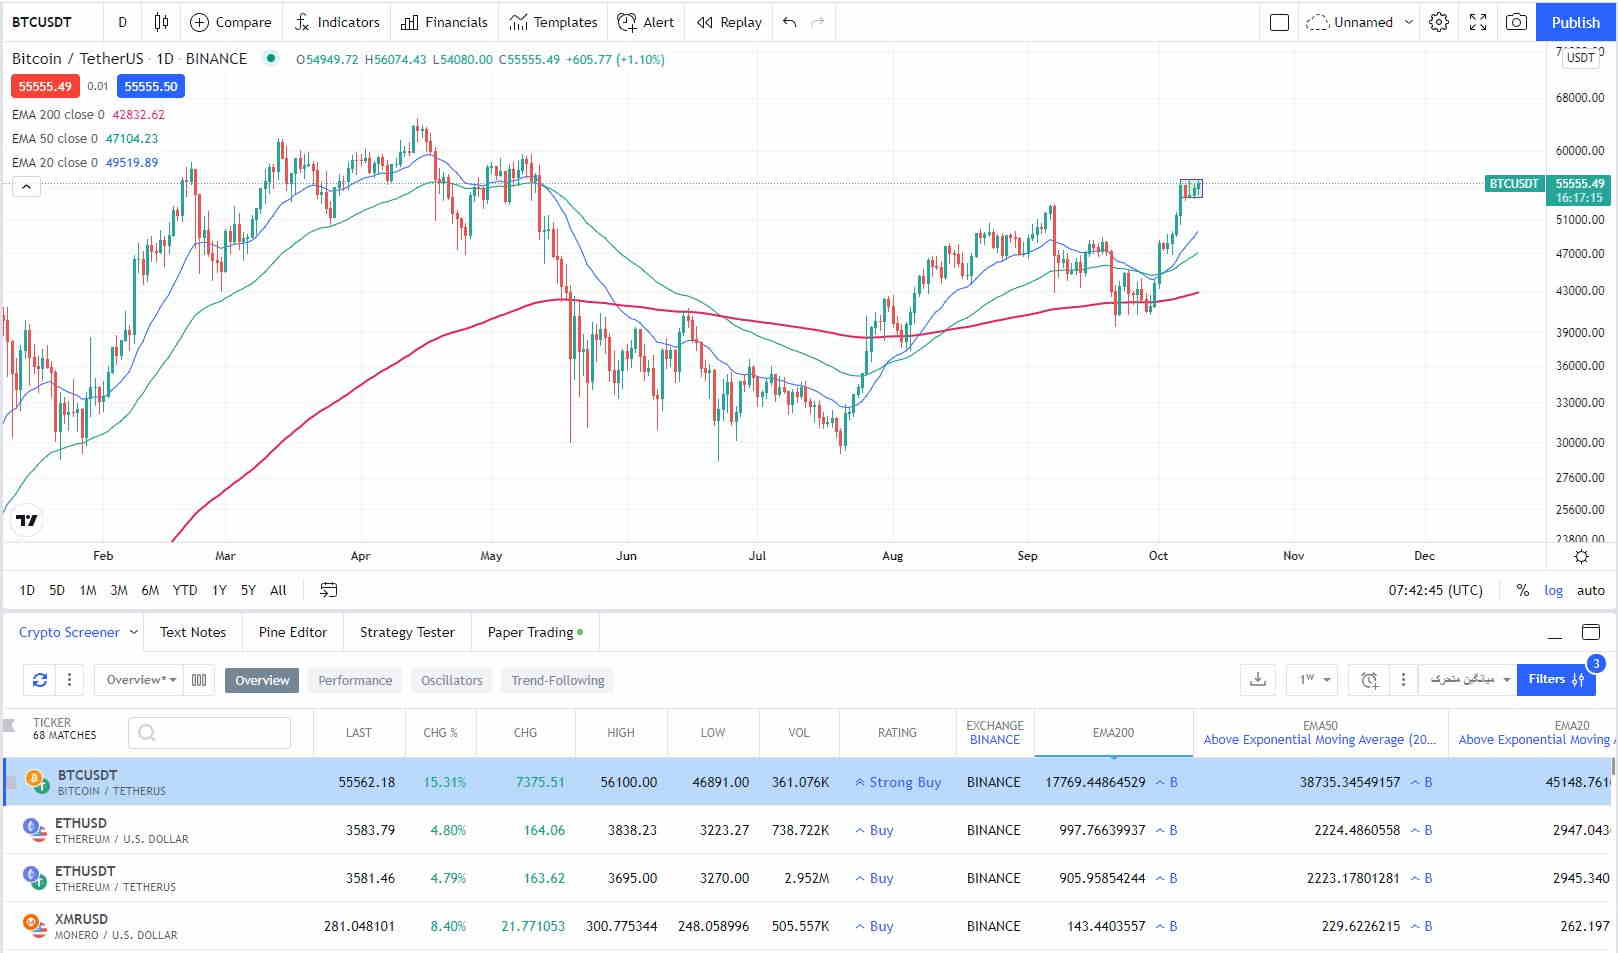Viewport: 1618px width, 953px height.
Task: Switch to the Pine Editor tab
Action: pos(293,632)
